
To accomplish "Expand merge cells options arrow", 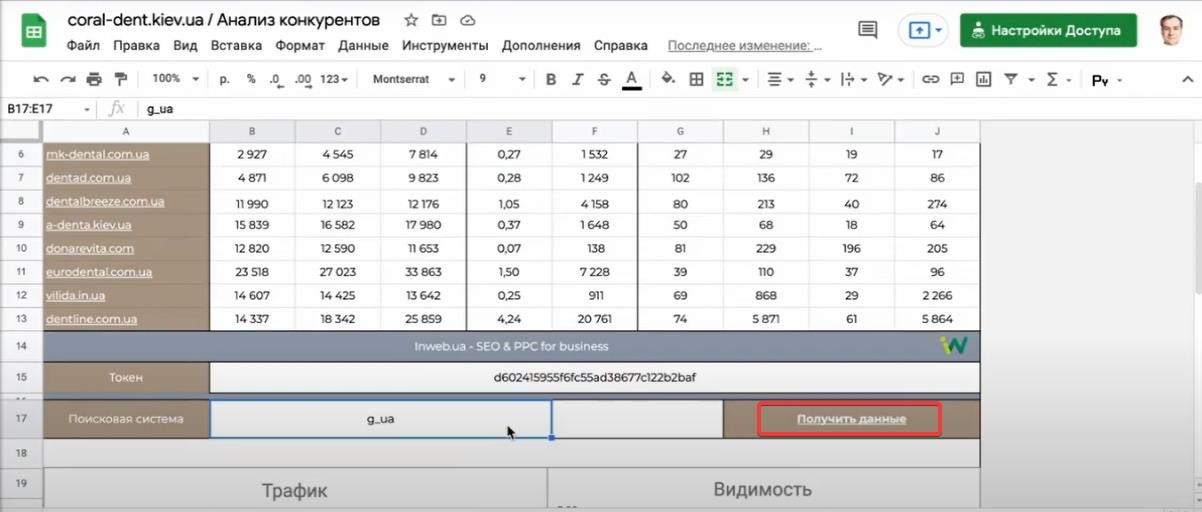I will [745, 79].
